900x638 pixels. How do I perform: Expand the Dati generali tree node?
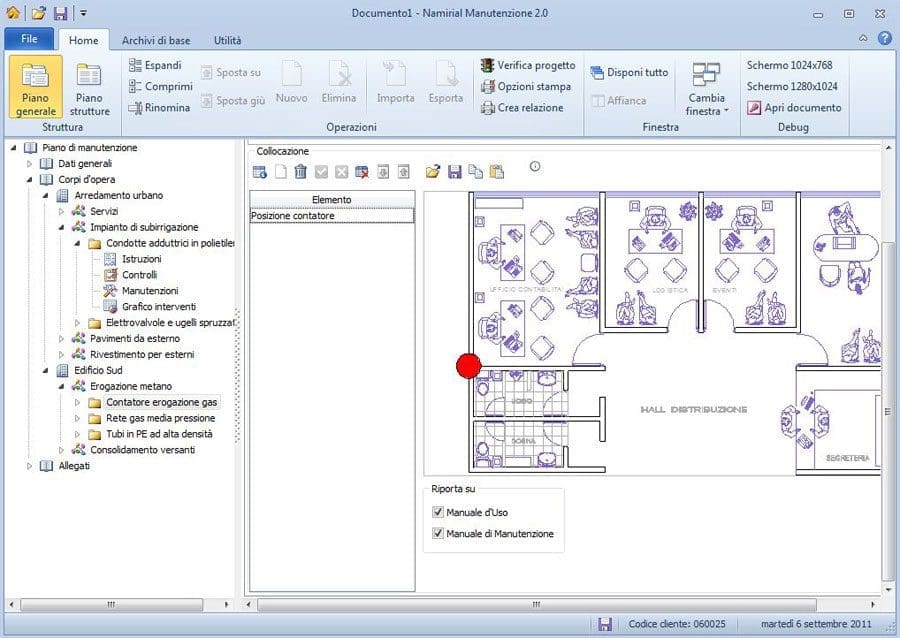pyautogui.click(x=30, y=163)
